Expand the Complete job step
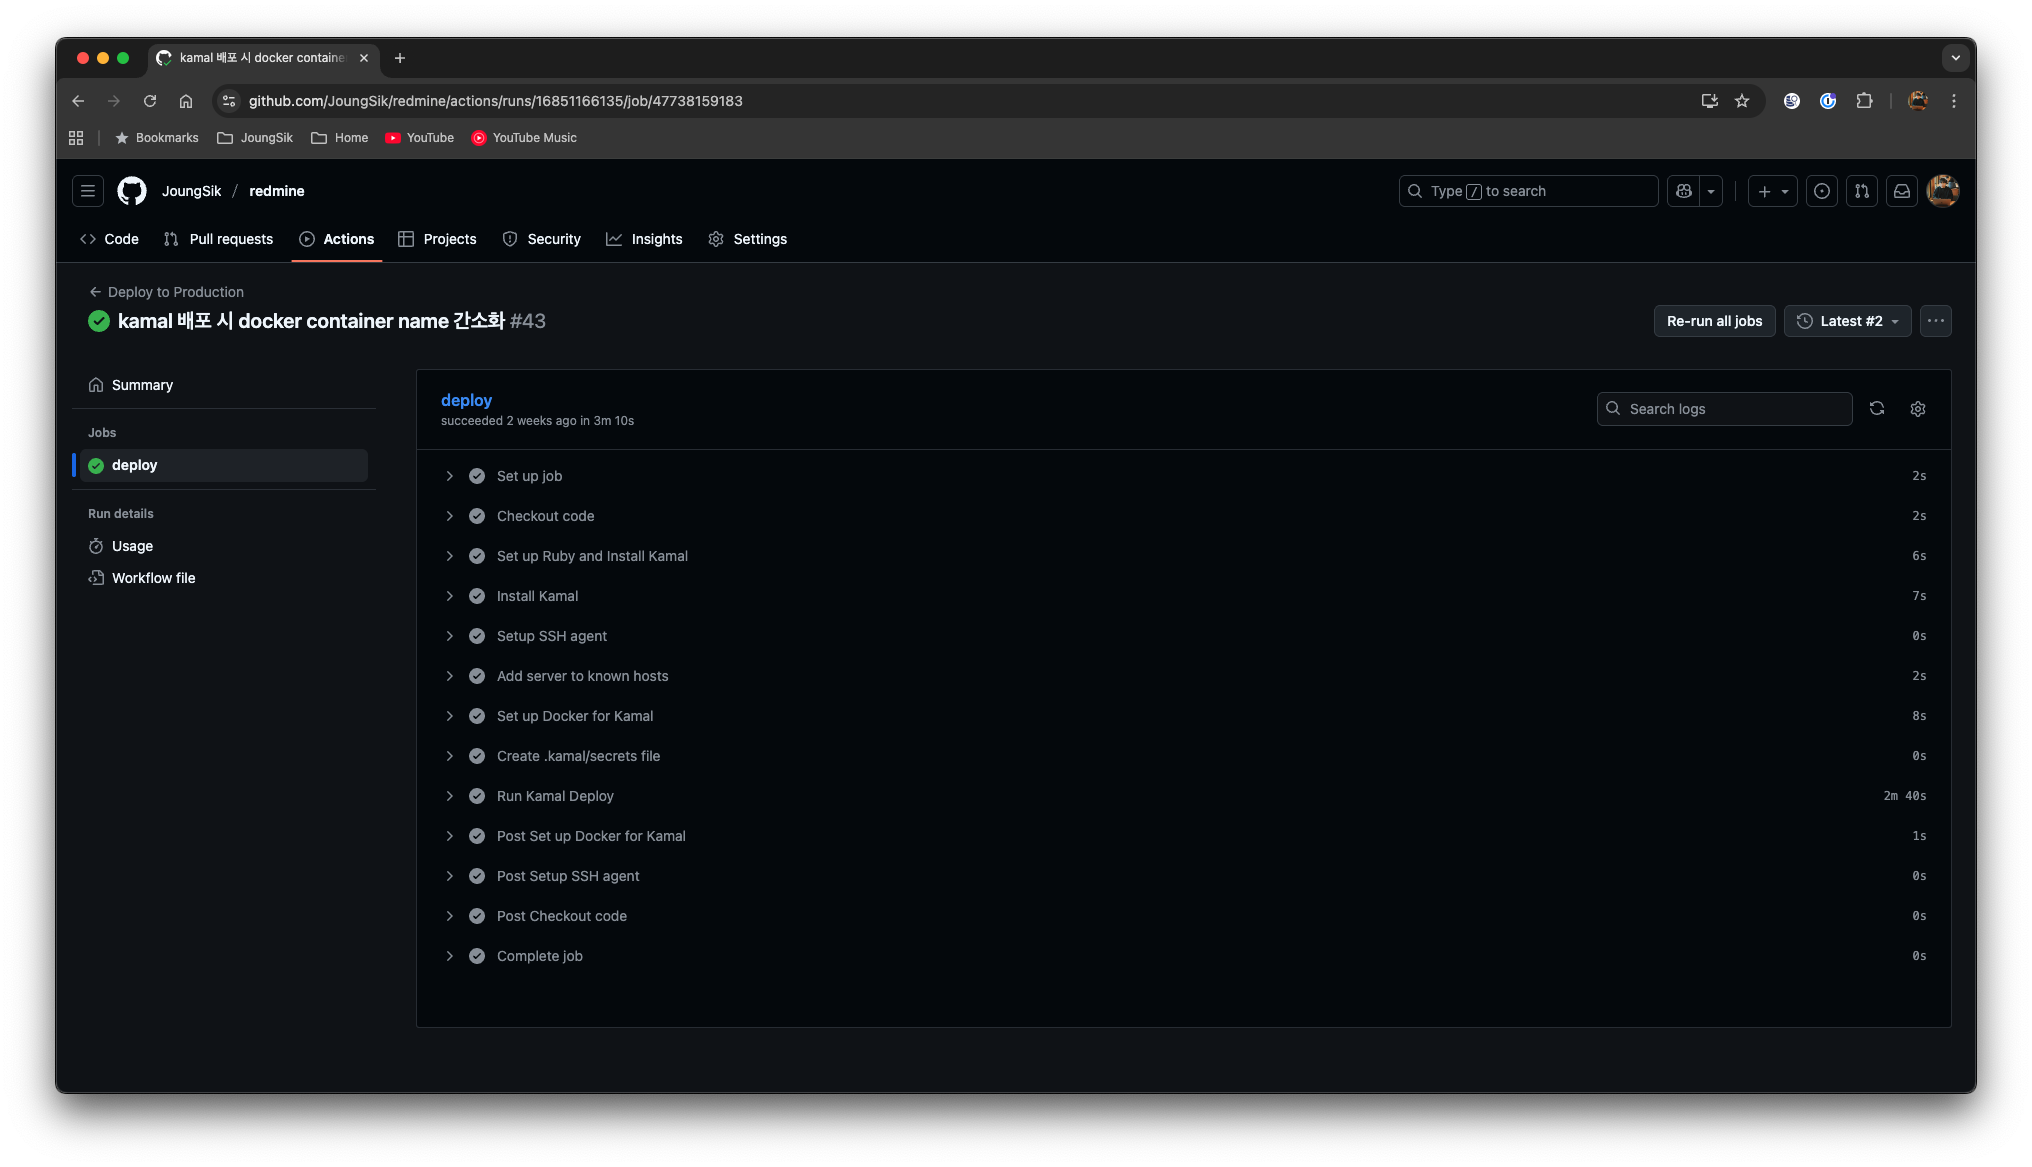Image resolution: width=2032 pixels, height=1167 pixels. (1184, 956)
